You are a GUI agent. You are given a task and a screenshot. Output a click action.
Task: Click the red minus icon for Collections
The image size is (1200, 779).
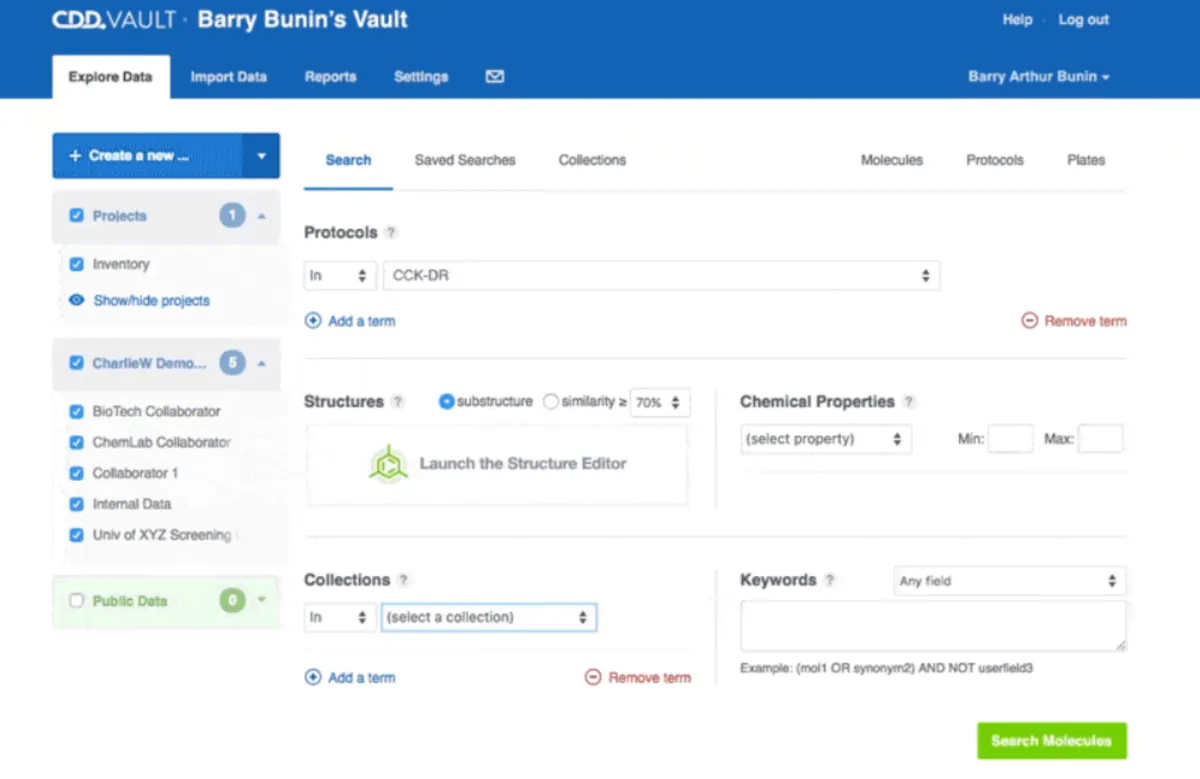[593, 678]
